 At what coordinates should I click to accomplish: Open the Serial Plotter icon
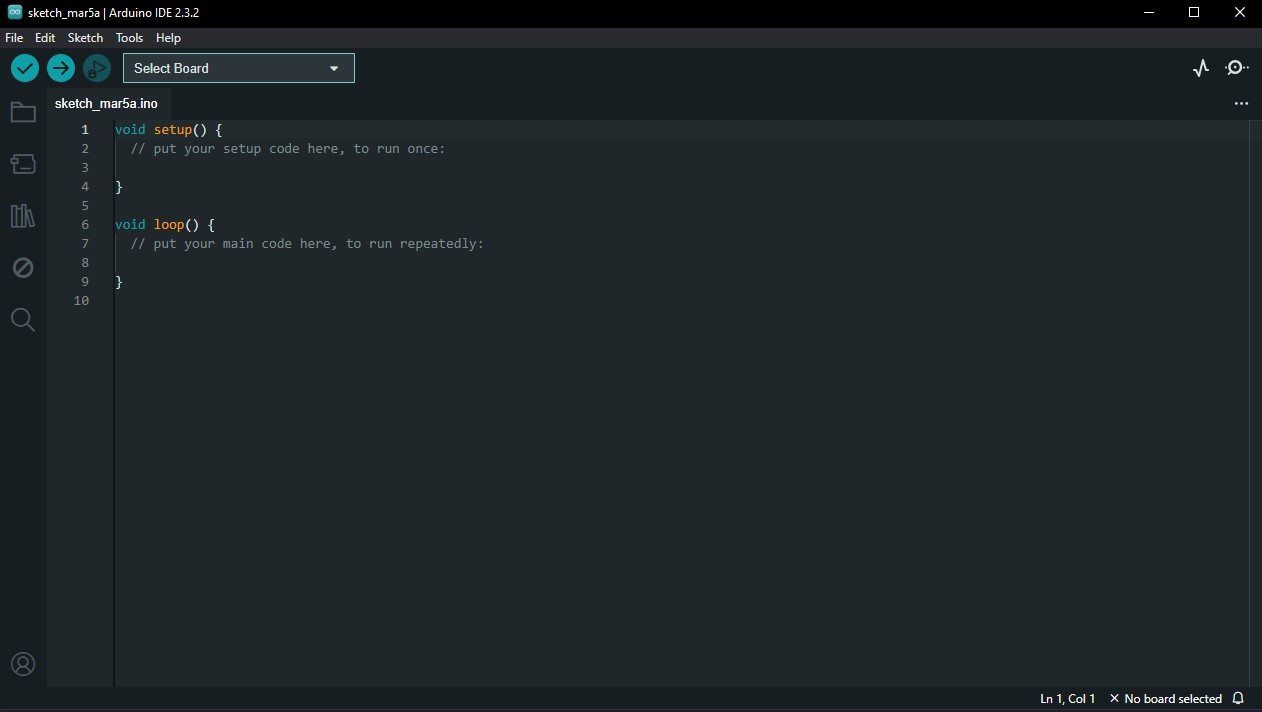[x=1201, y=68]
